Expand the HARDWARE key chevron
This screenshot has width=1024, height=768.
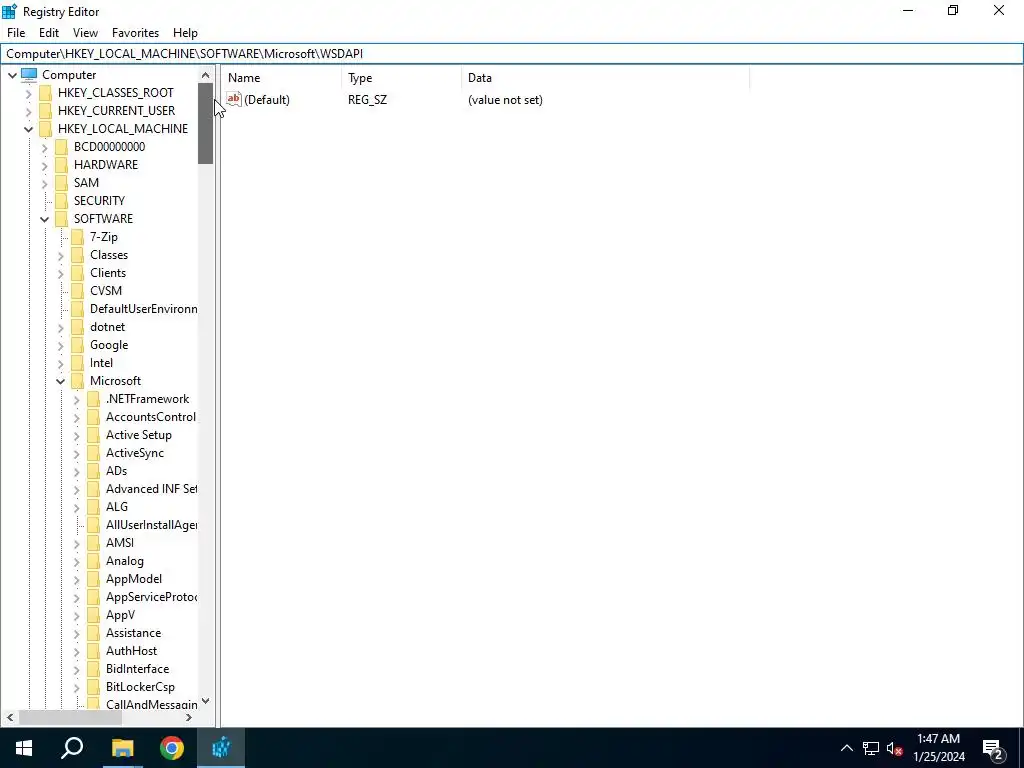pos(44,165)
